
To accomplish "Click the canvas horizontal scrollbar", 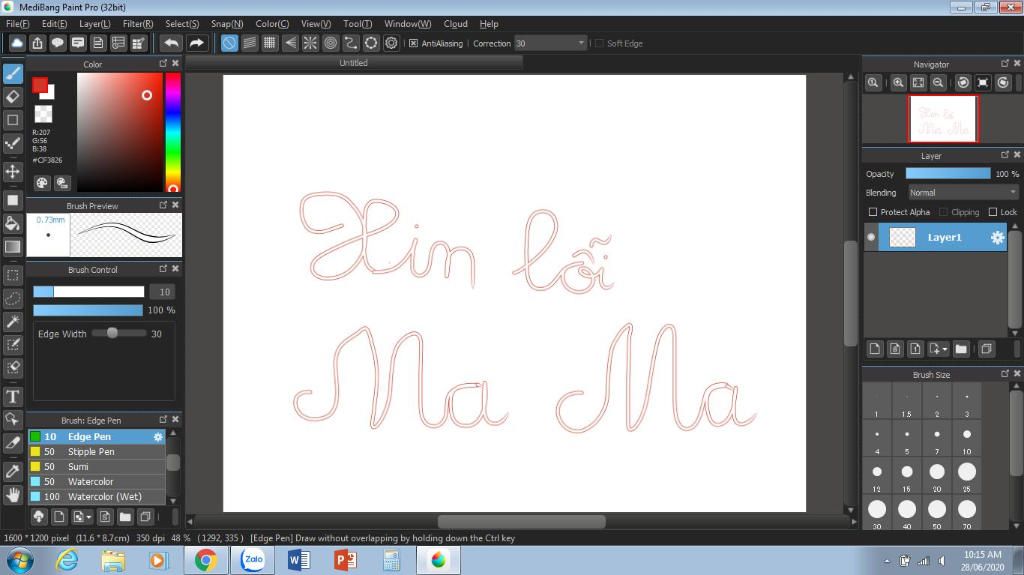I will pos(521,521).
